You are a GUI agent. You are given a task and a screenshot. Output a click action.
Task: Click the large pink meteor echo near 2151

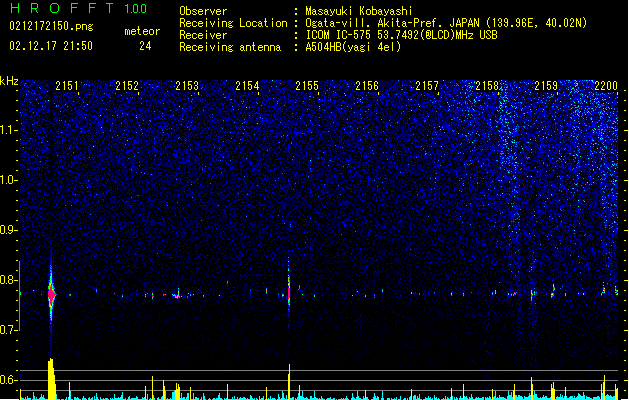pos(51,294)
